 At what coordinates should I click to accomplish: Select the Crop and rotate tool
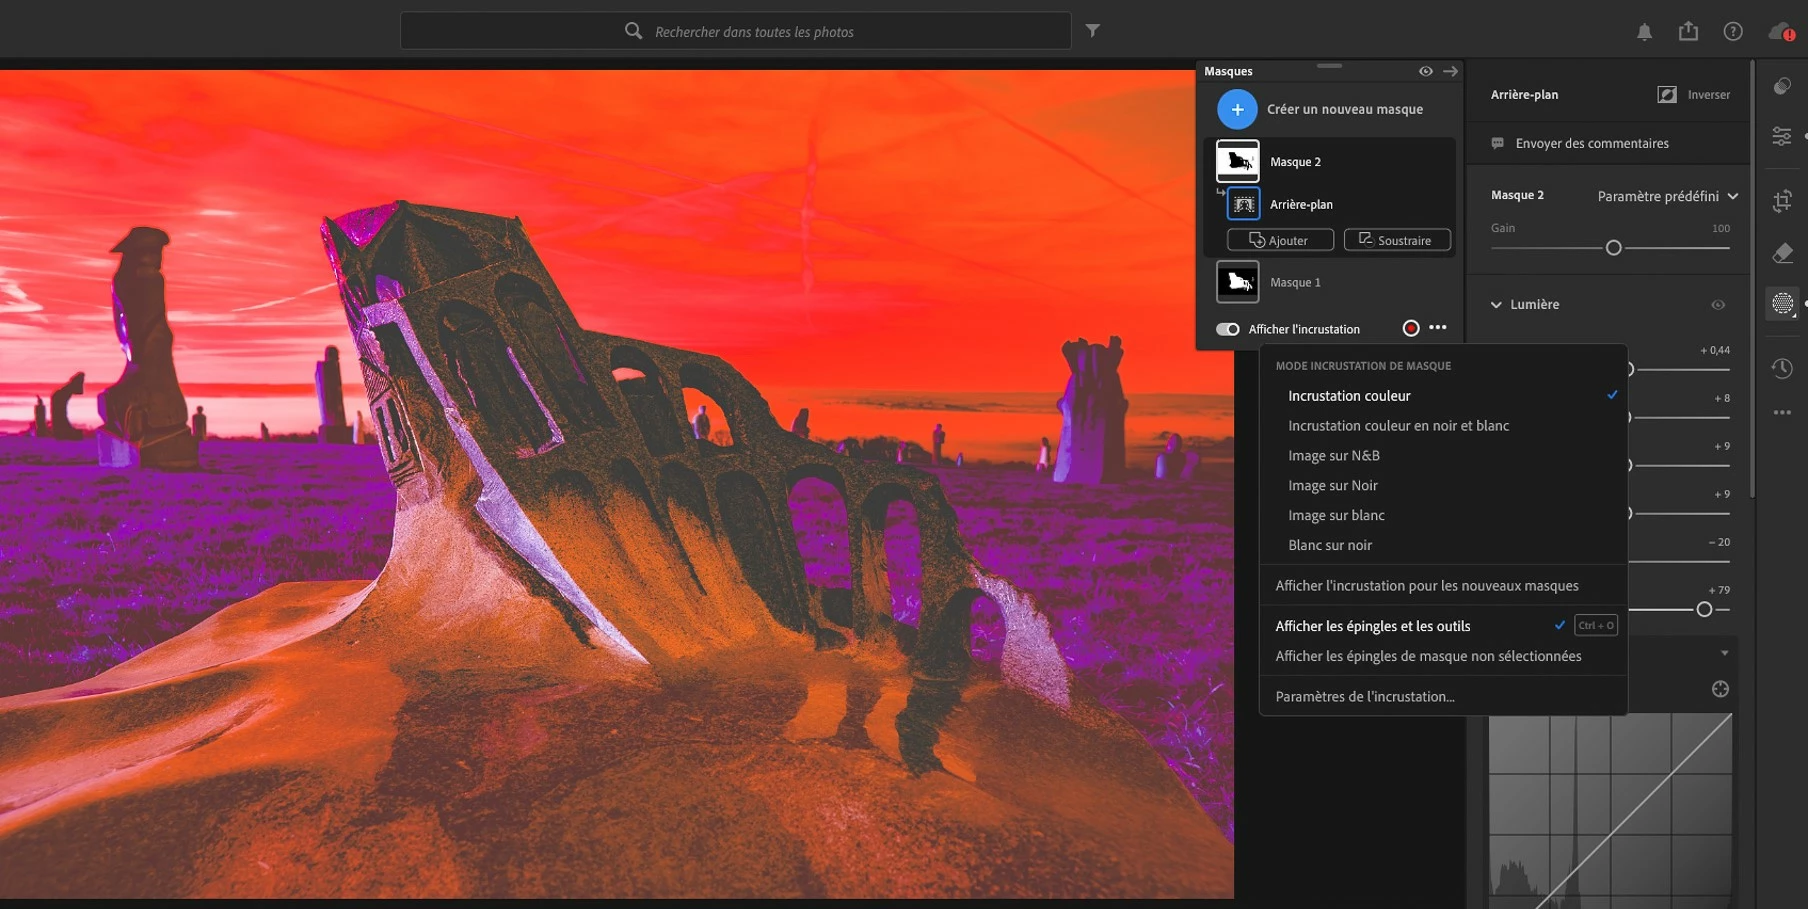(x=1782, y=201)
